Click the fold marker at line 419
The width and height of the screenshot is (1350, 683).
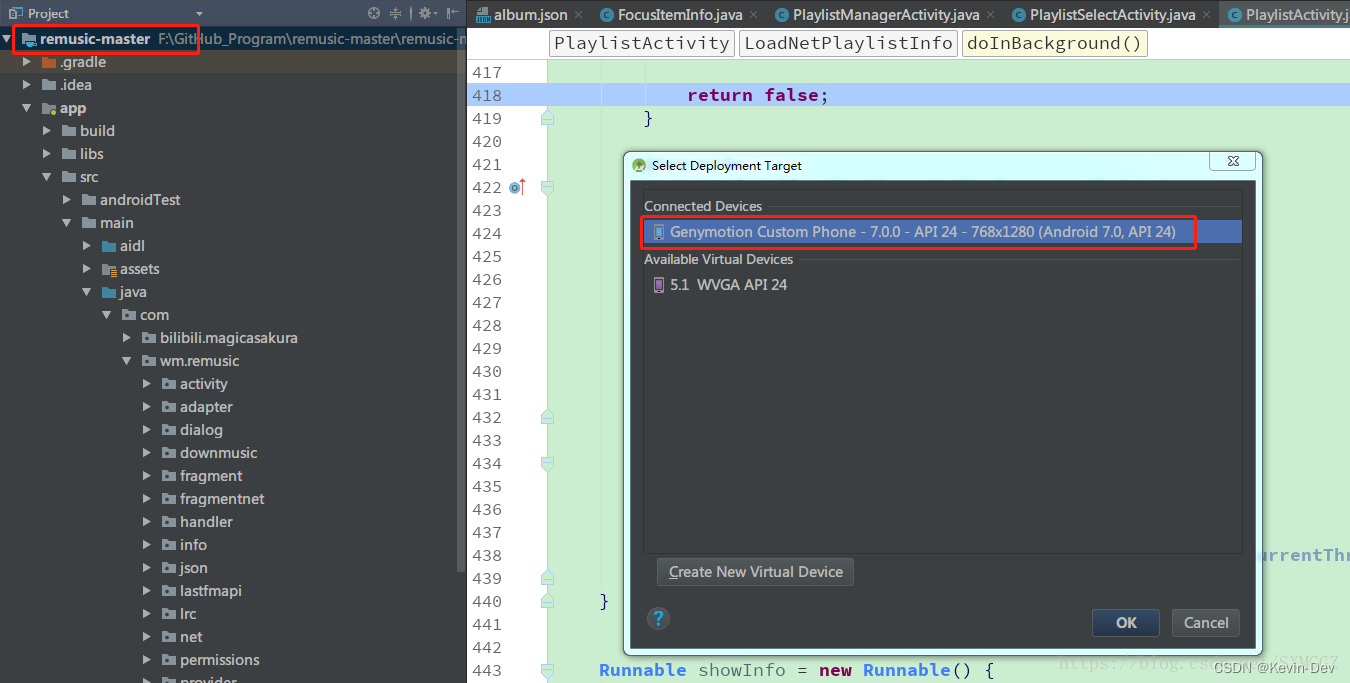pos(547,118)
